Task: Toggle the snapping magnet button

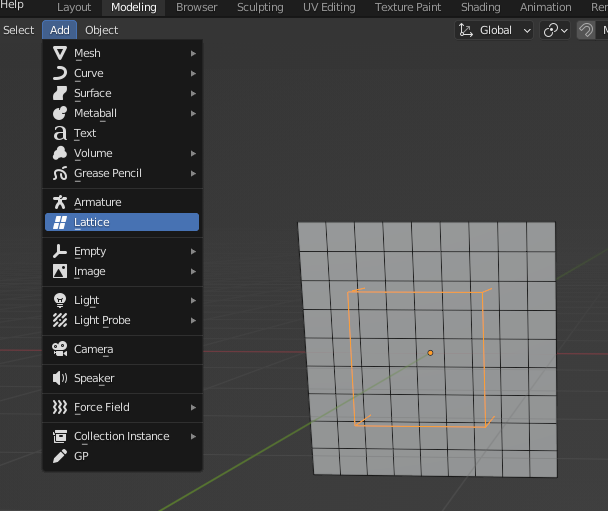Action: pyautogui.click(x=586, y=30)
